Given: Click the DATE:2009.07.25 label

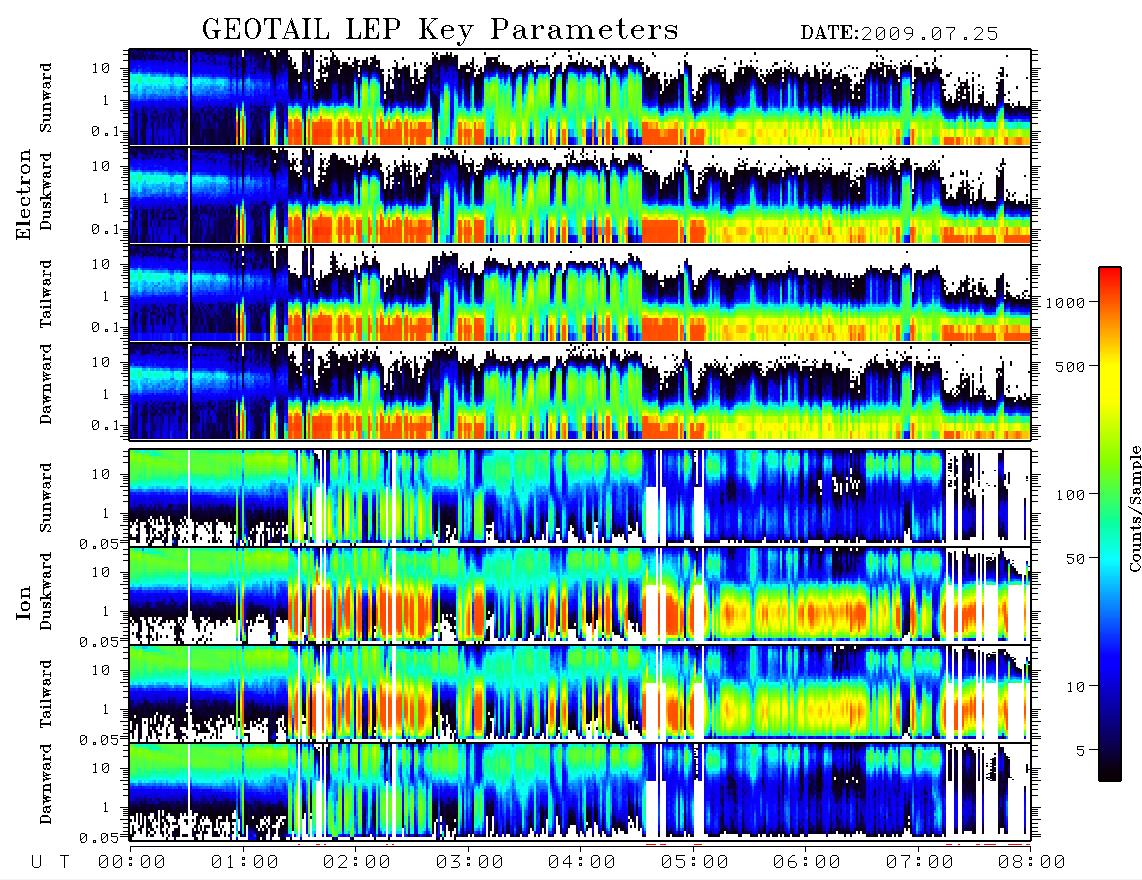Looking at the screenshot, I should (x=899, y=34).
